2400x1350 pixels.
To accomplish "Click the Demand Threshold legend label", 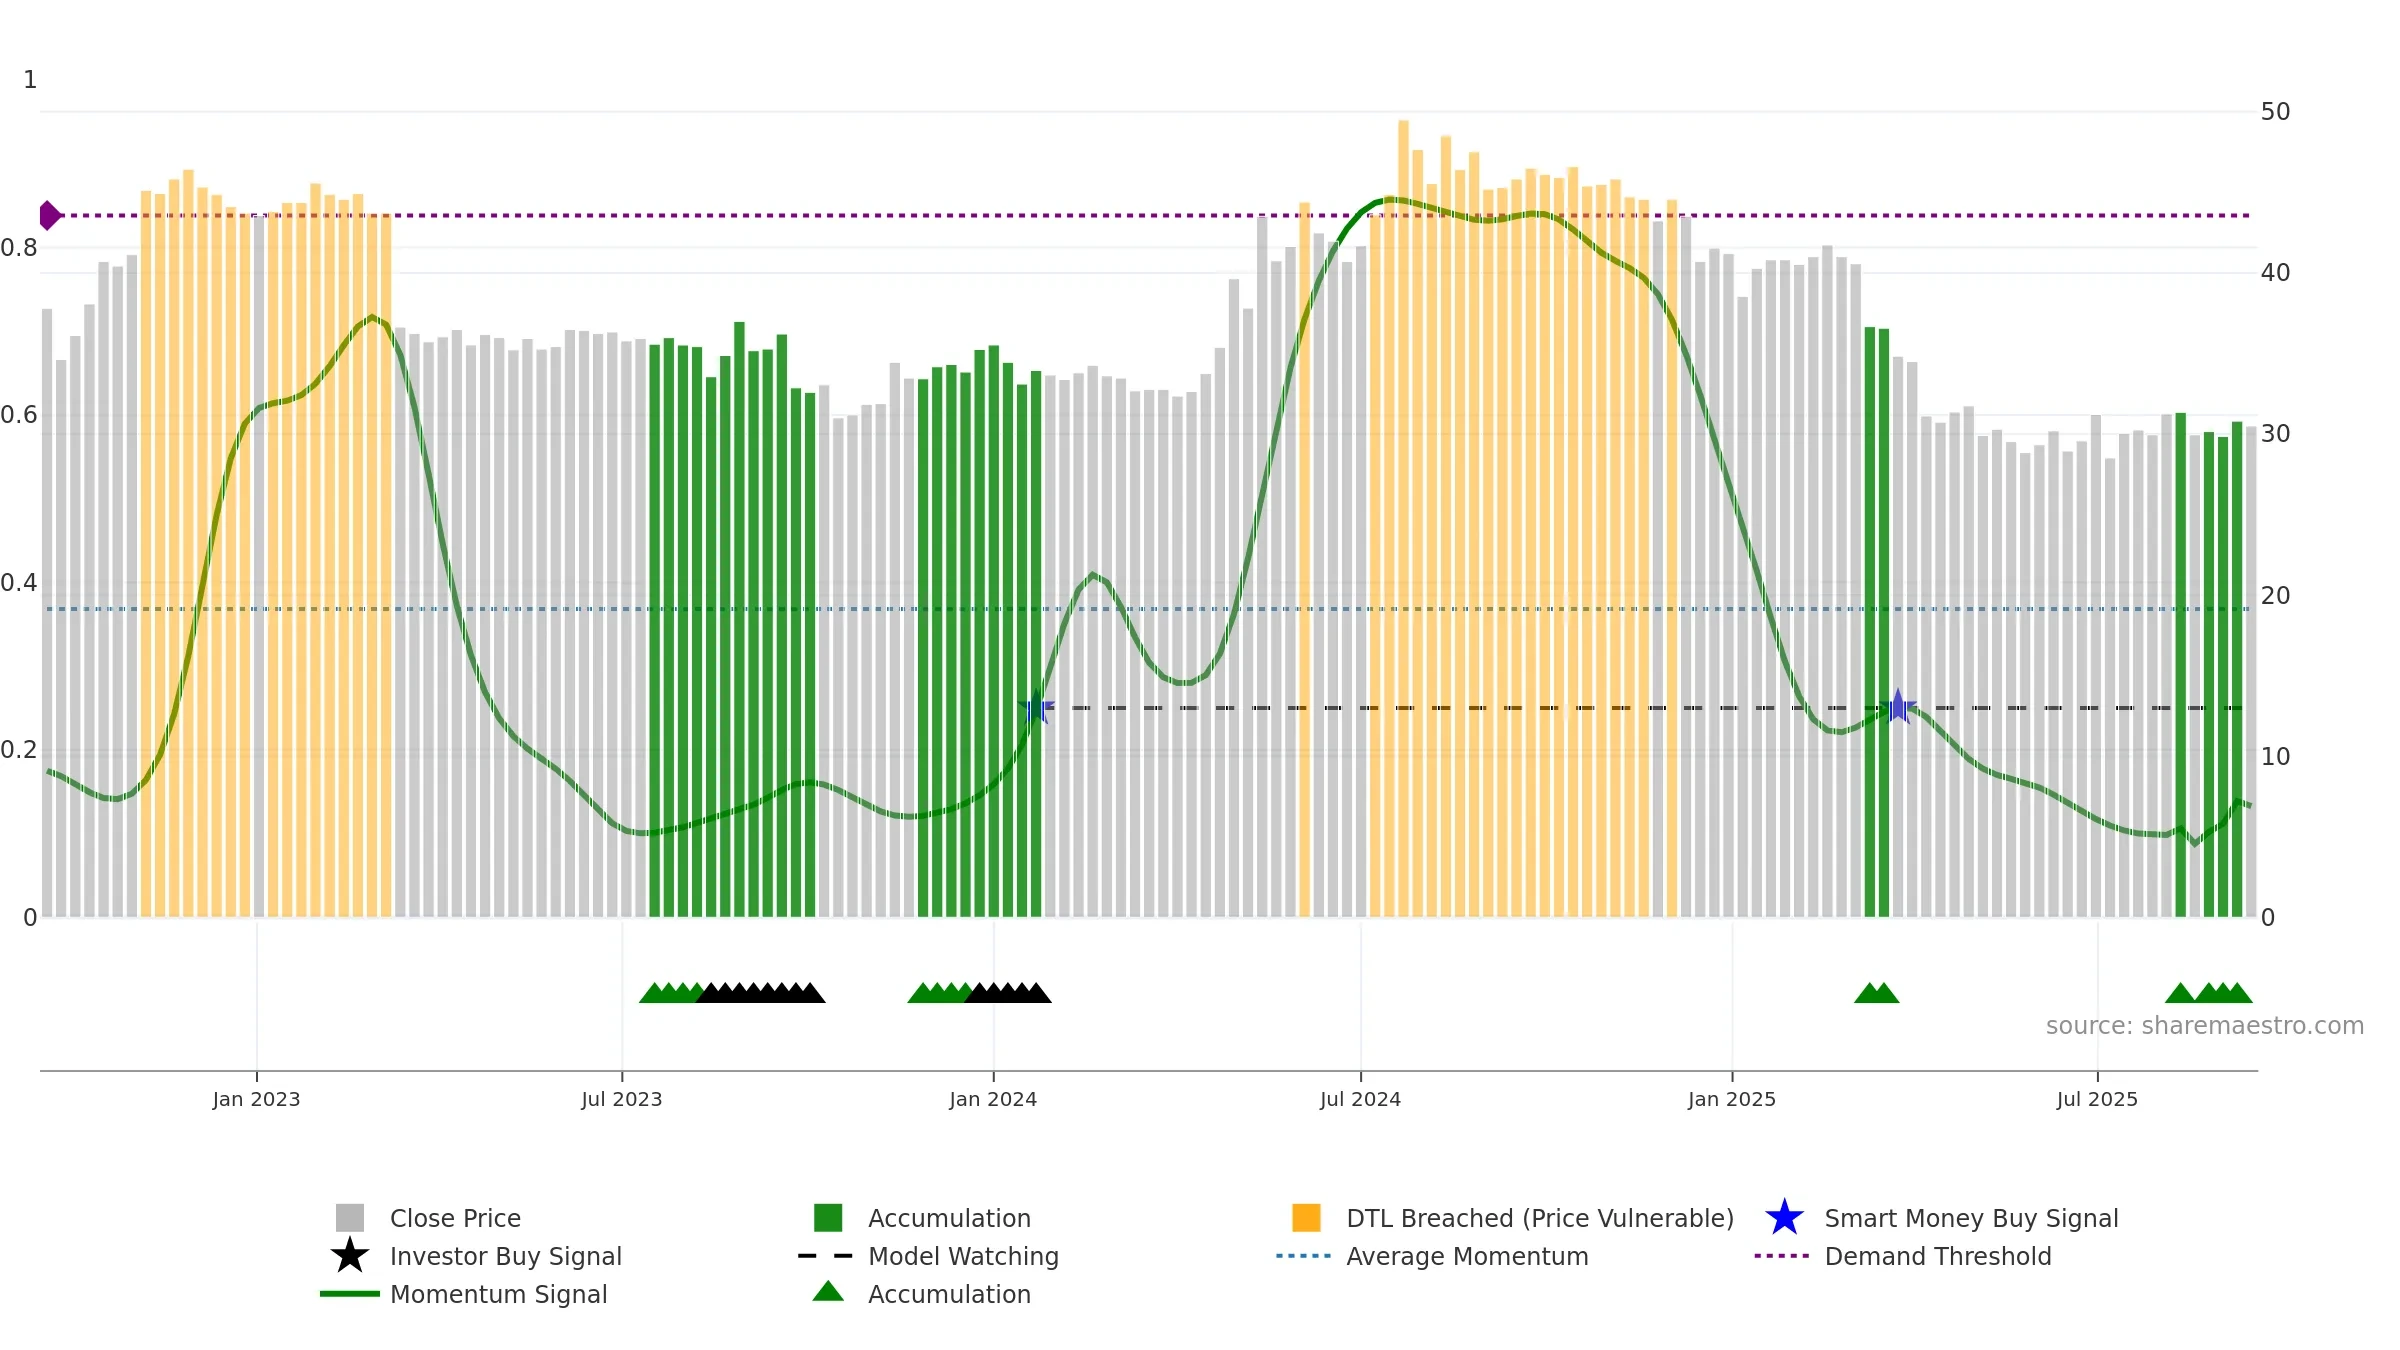I will tap(1937, 1256).
